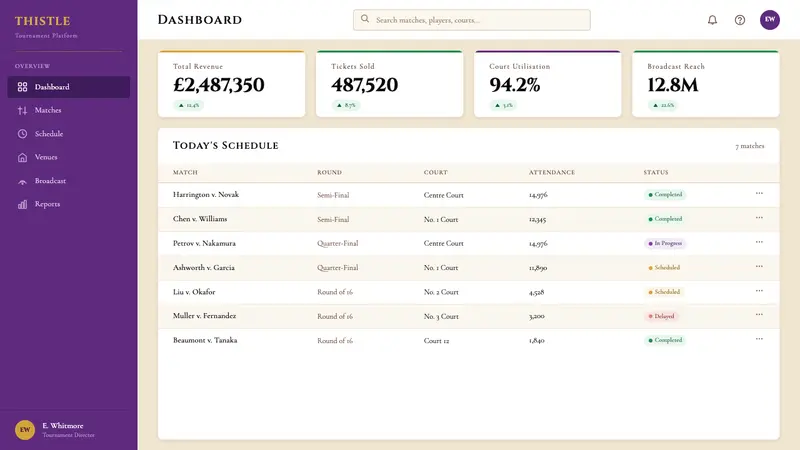Screen dimensions: 800x450
Task: Click the search magnifier icon
Action: pyautogui.click(x=365, y=19)
